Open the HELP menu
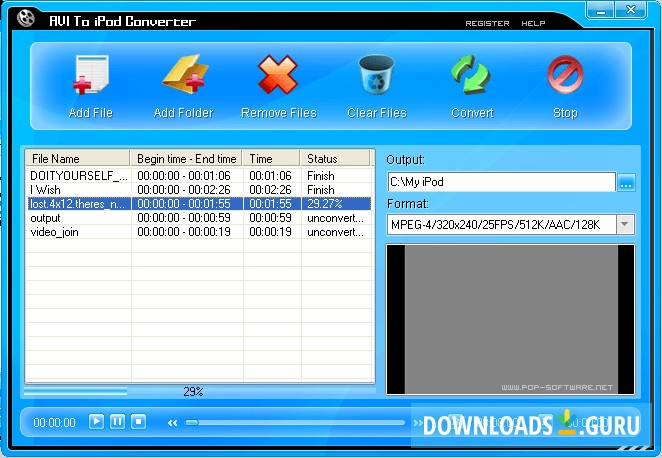This screenshot has height=458, width=662. click(x=533, y=23)
